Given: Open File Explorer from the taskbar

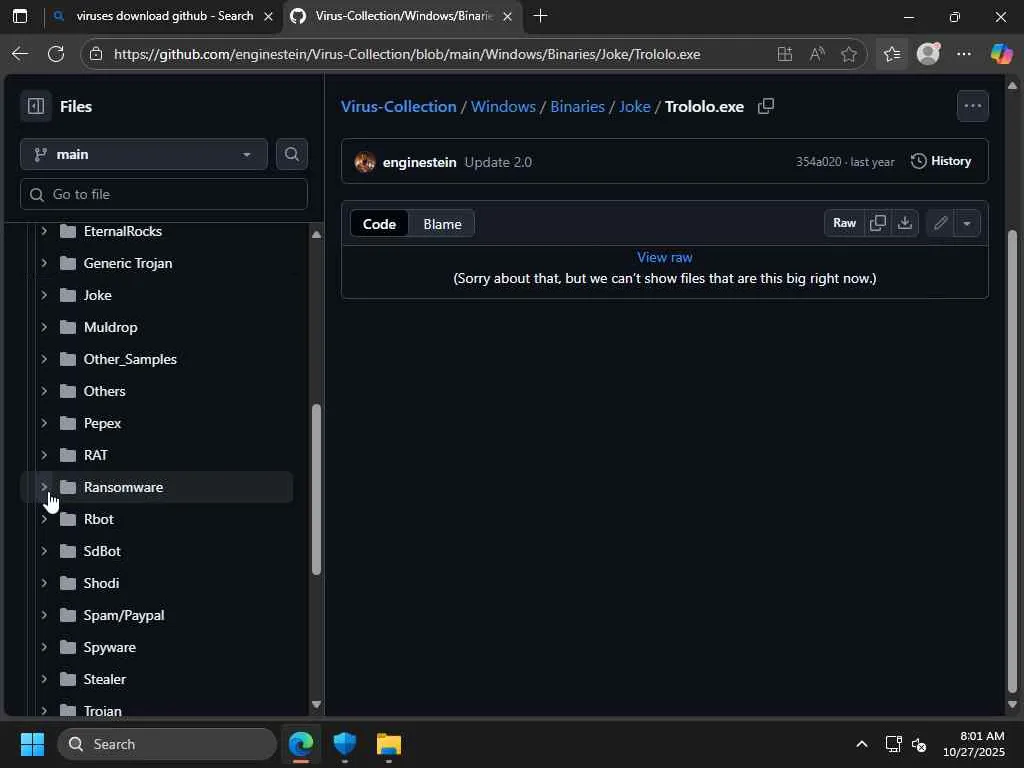Looking at the screenshot, I should click(389, 744).
